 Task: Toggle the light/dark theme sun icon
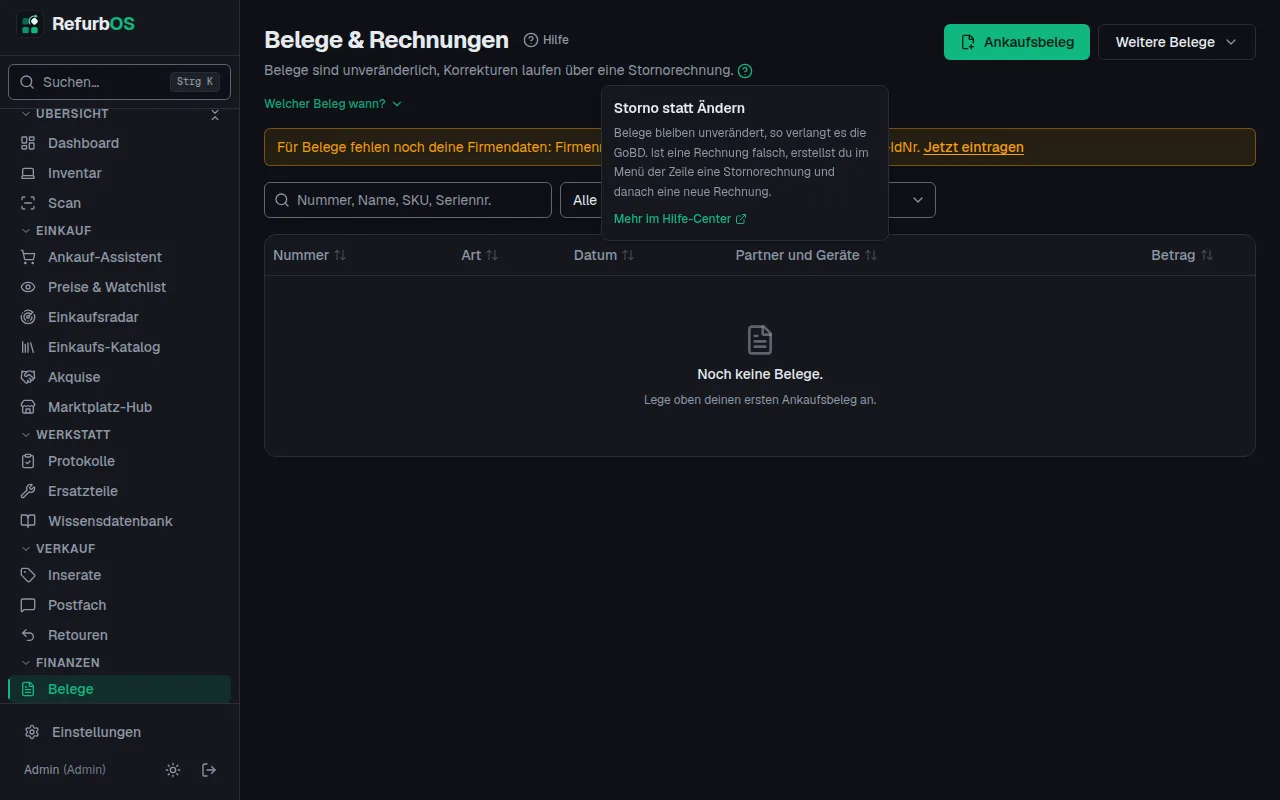(173, 770)
